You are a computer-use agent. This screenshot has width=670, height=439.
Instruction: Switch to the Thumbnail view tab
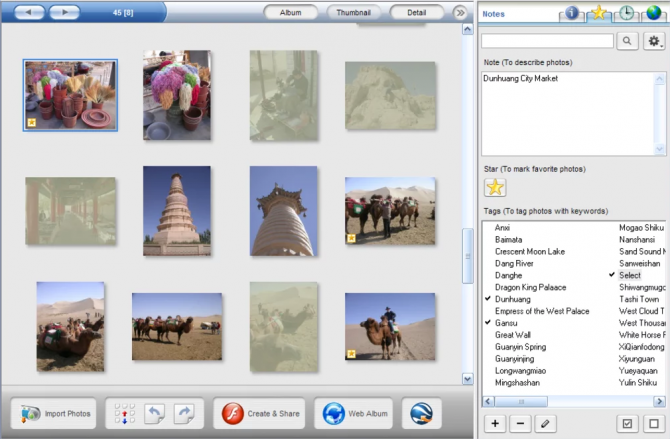[354, 13]
